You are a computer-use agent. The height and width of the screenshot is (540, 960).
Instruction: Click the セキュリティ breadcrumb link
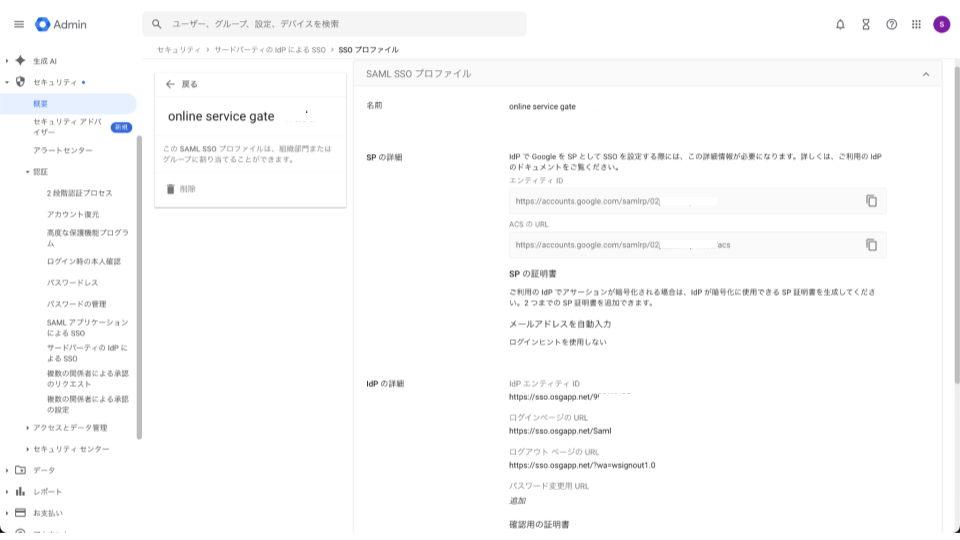coord(177,49)
